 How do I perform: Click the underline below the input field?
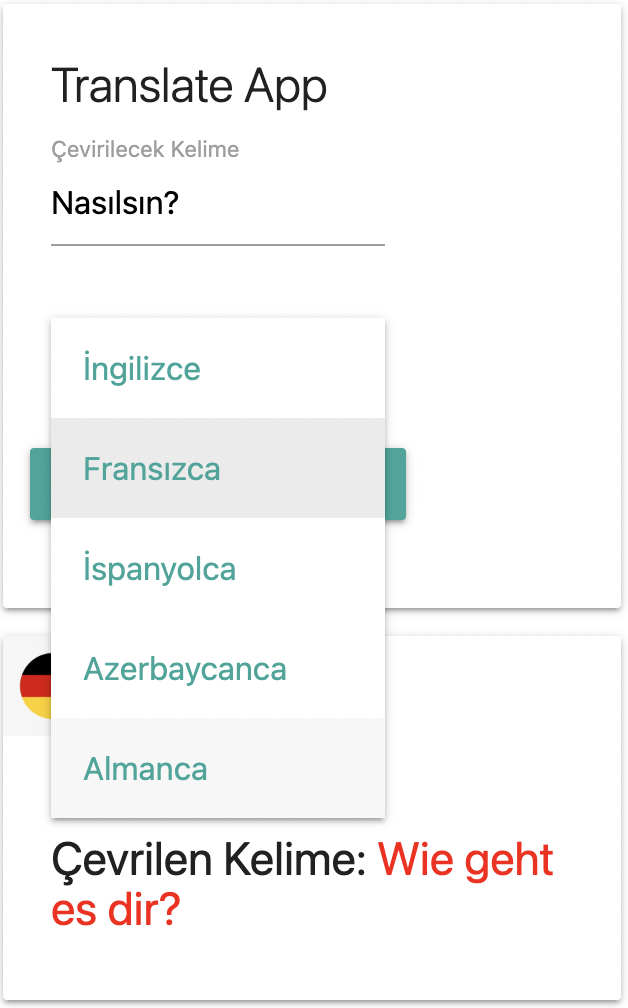pyautogui.click(x=218, y=240)
